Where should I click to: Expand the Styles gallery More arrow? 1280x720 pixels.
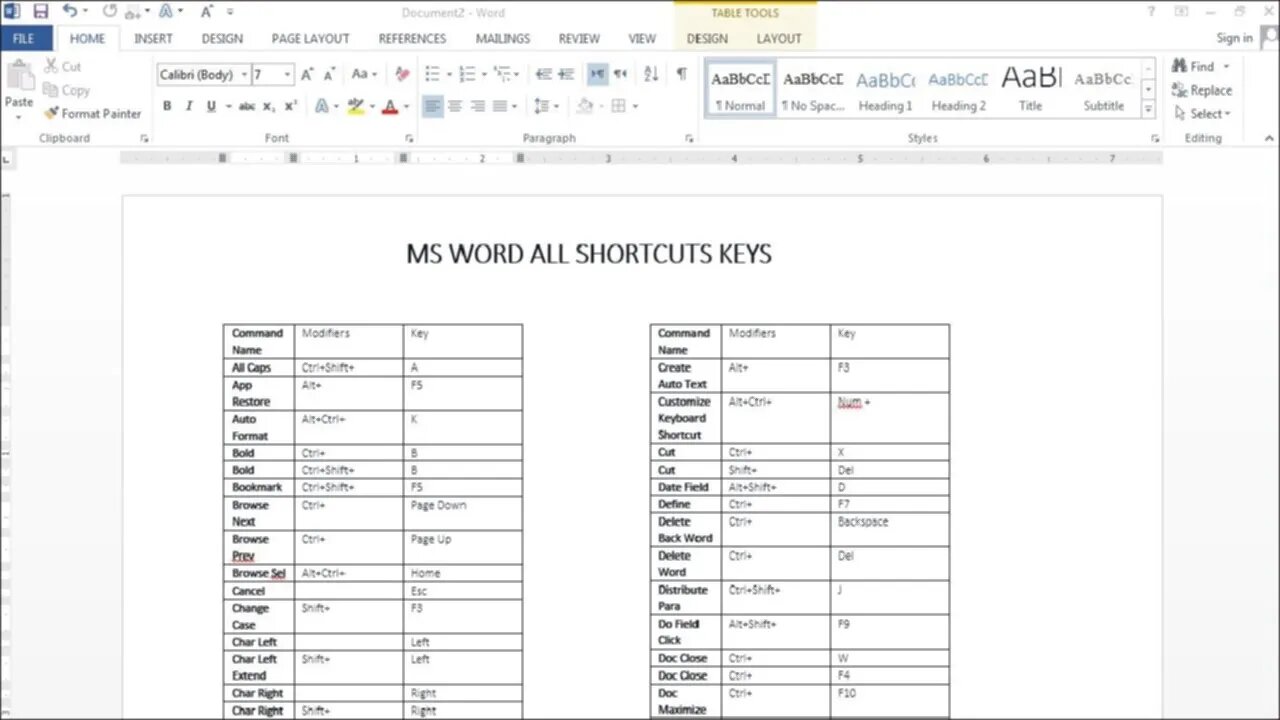1149,108
